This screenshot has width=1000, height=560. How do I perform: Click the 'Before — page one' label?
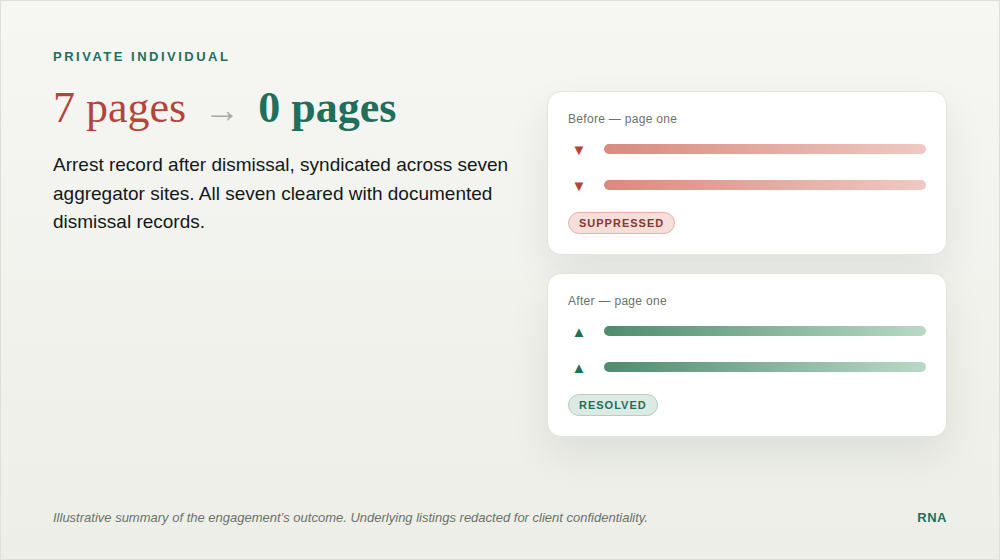622,119
